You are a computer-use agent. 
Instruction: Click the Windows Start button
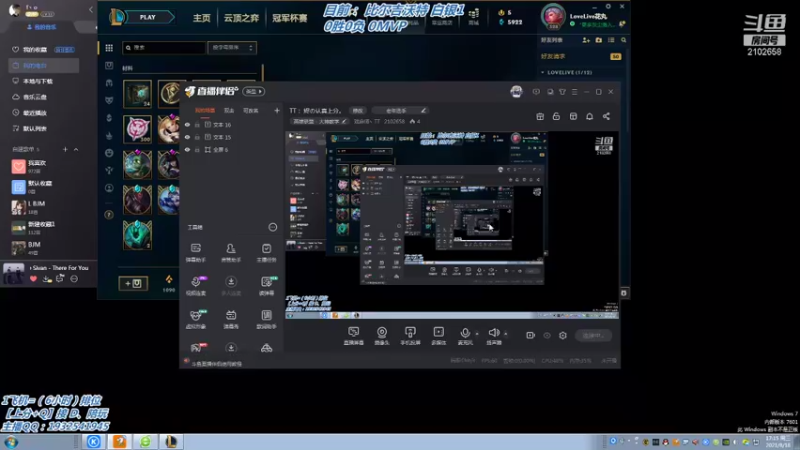[x=11, y=442]
